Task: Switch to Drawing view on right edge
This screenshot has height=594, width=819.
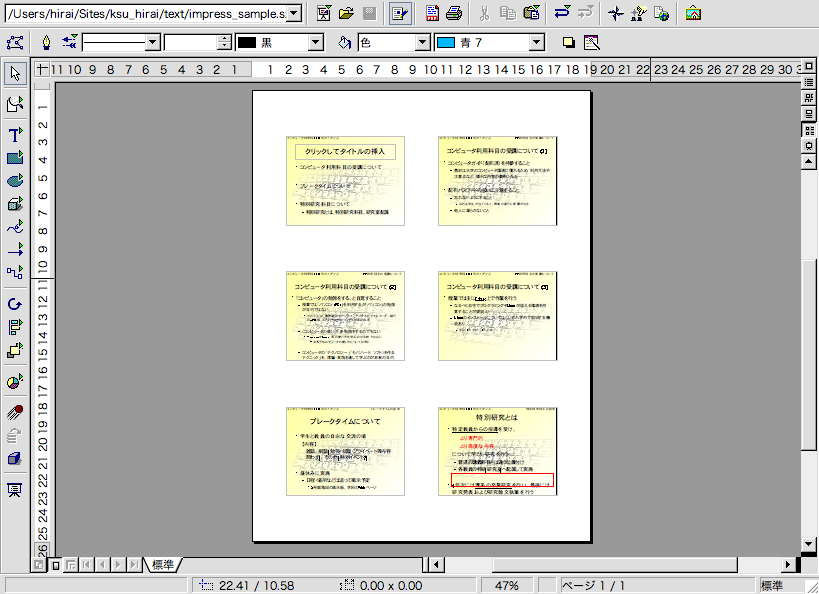Action: (x=809, y=66)
